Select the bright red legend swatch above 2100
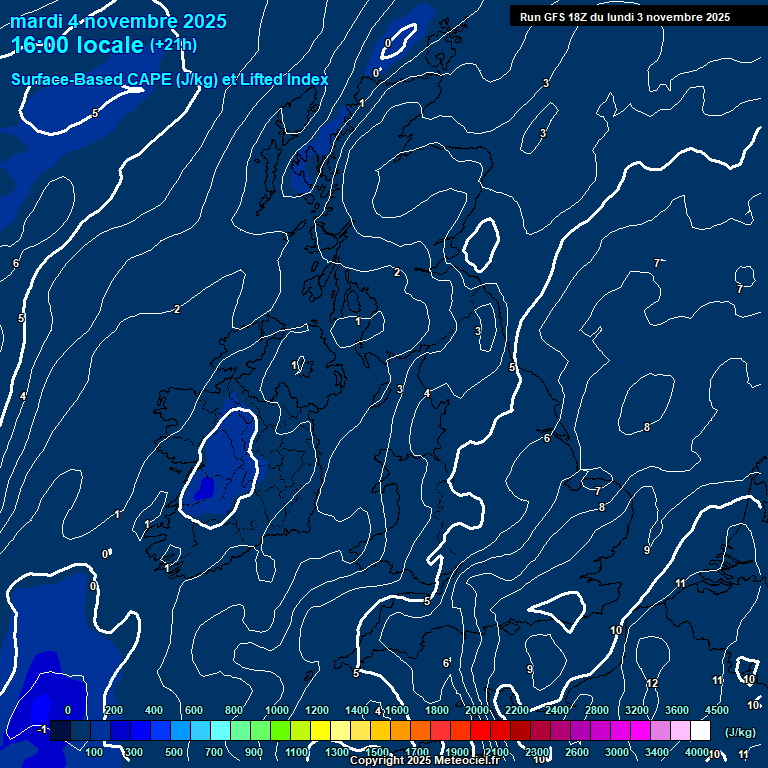Viewport: 768px width, 768px height. pos(480,730)
